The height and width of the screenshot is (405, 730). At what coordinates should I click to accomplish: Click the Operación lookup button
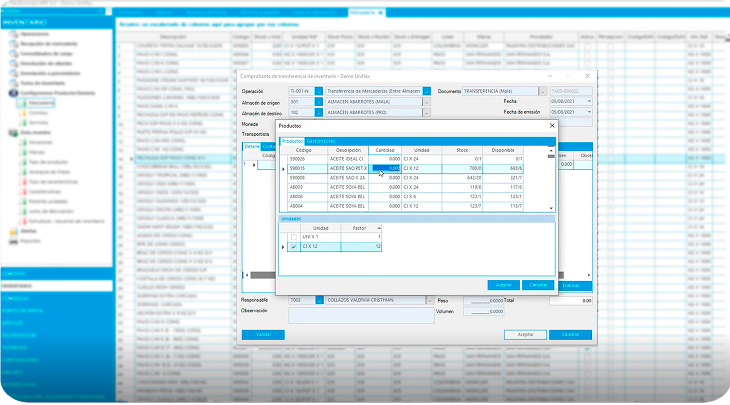coord(319,90)
